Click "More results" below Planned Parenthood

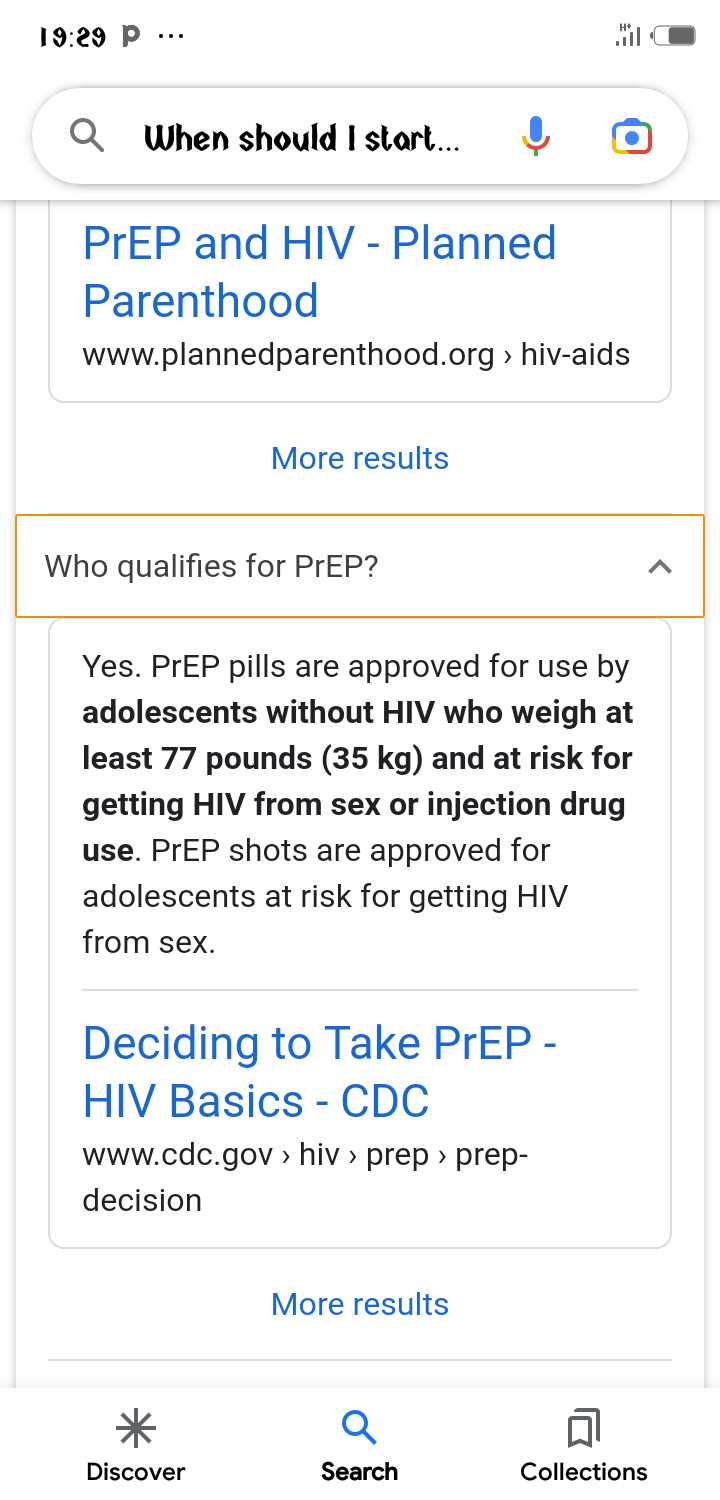pyautogui.click(x=360, y=458)
